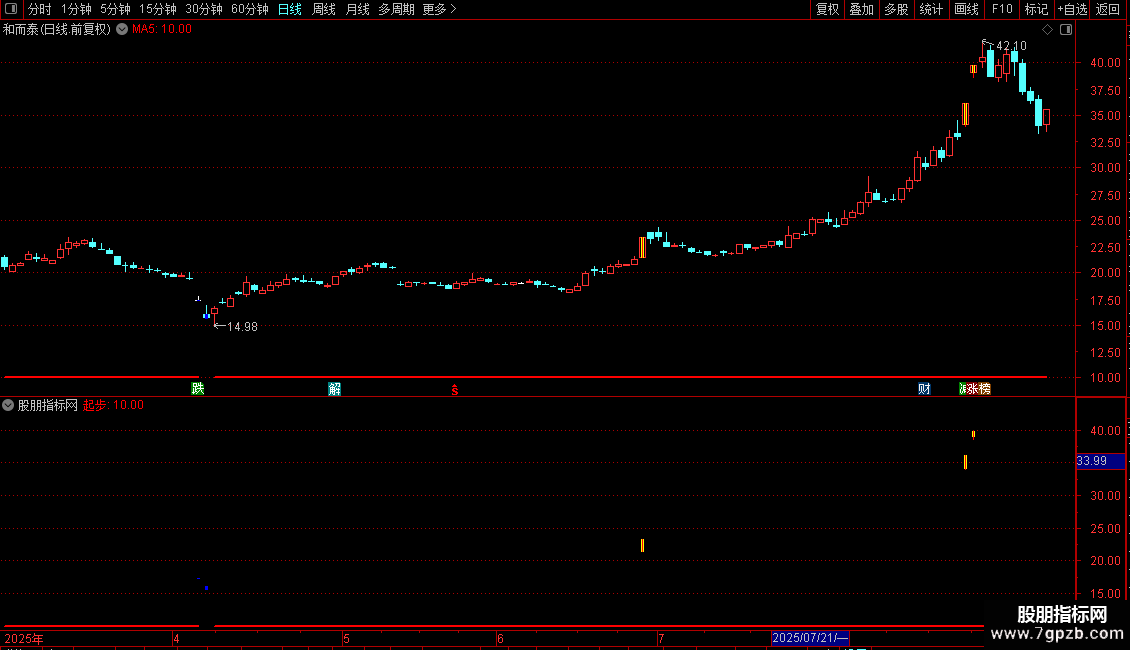
Task: Click the 起步: 10.00 indicator value
Action: 113,405
